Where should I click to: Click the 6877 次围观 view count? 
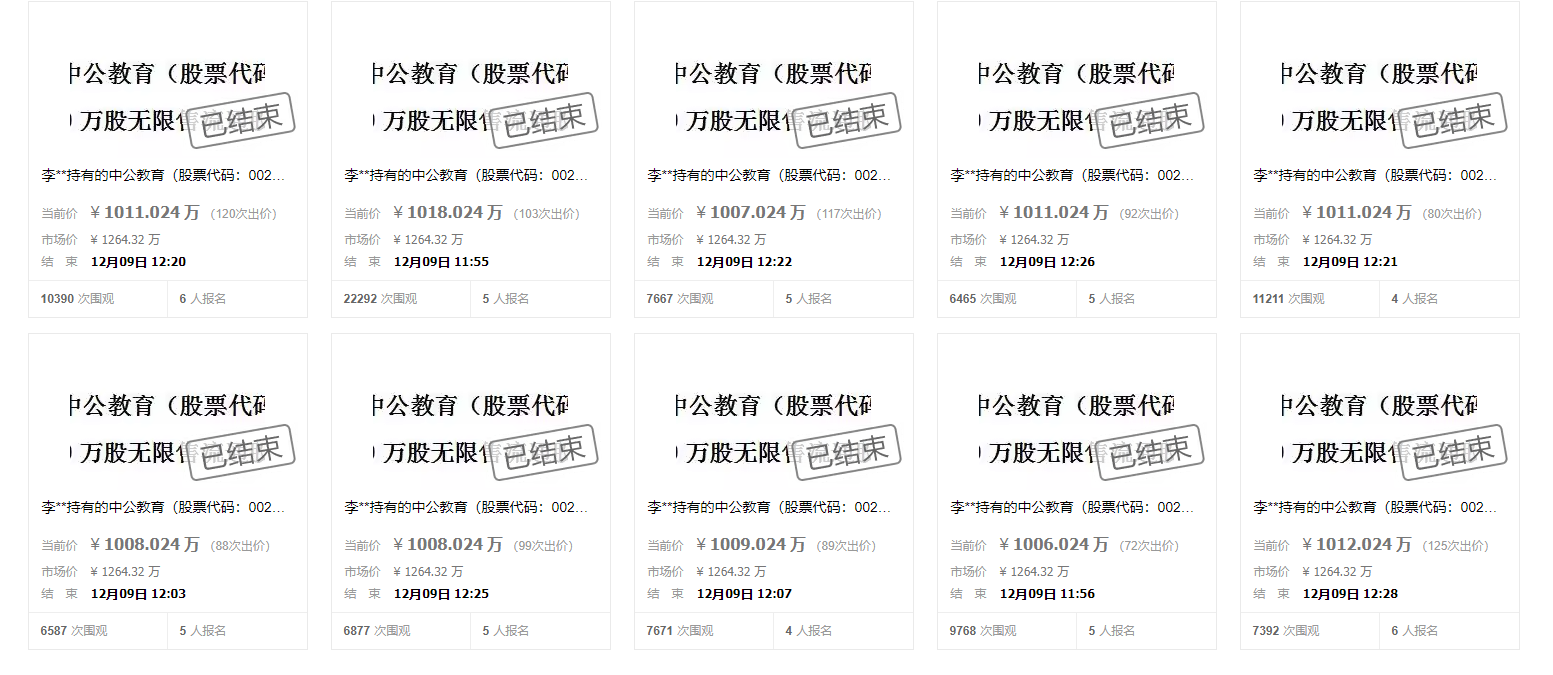click(x=377, y=631)
